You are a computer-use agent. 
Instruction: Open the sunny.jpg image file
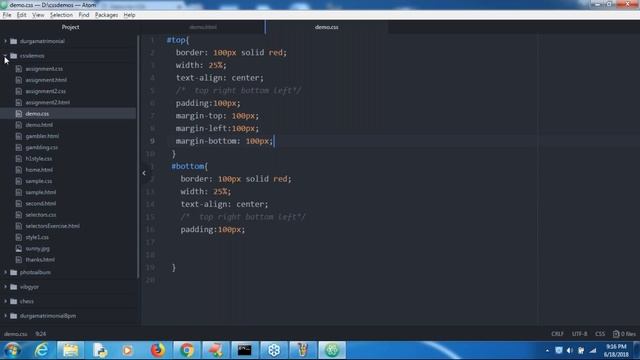coord(38,249)
